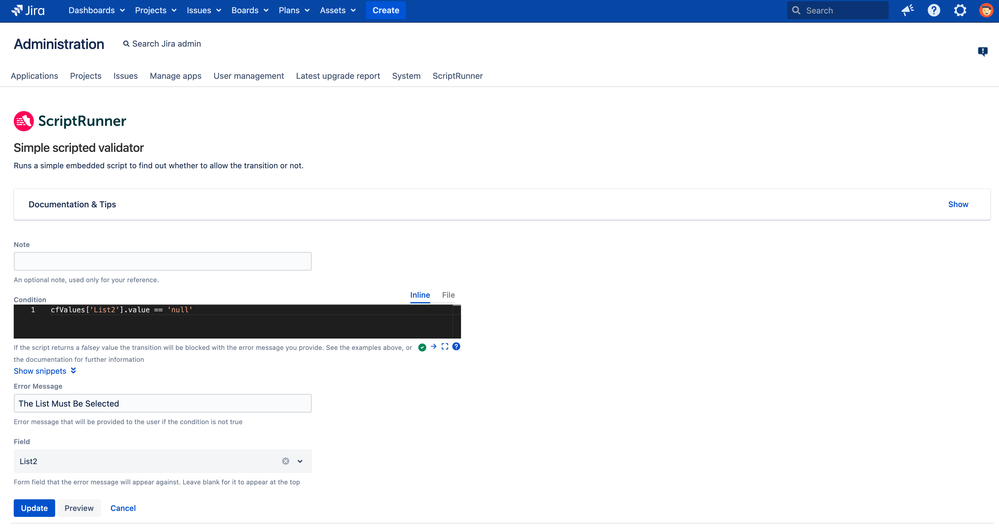This screenshot has width=999, height=528.
Task: Switch condition editor to Inline tab
Action: point(420,295)
